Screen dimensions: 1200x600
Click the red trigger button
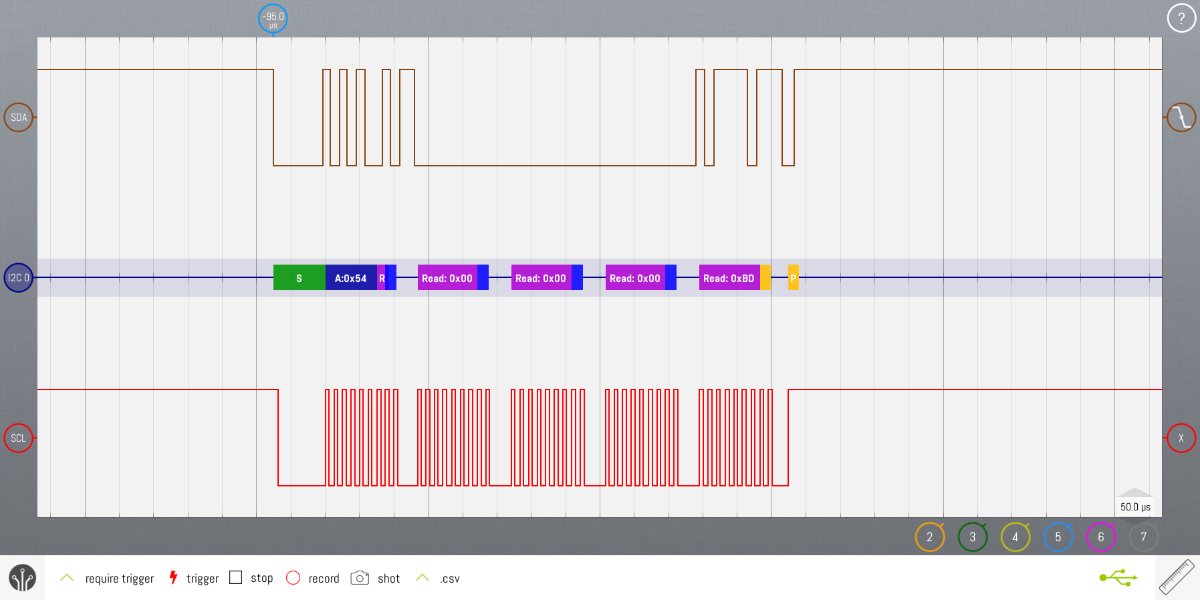173,578
